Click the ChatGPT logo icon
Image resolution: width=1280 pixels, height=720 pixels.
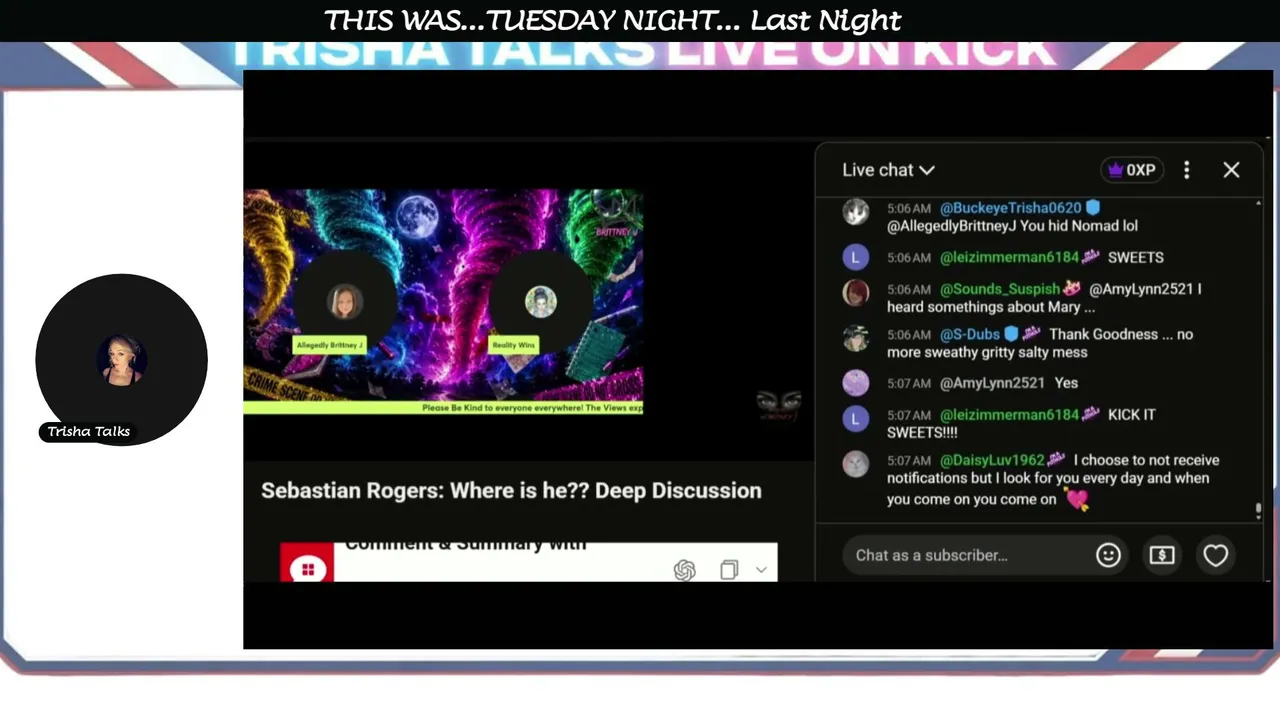click(685, 570)
